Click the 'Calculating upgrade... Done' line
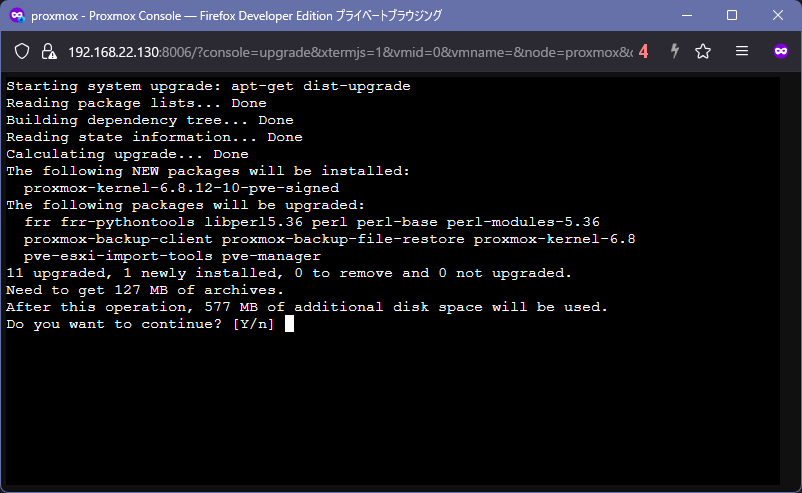802x493 pixels. click(127, 154)
